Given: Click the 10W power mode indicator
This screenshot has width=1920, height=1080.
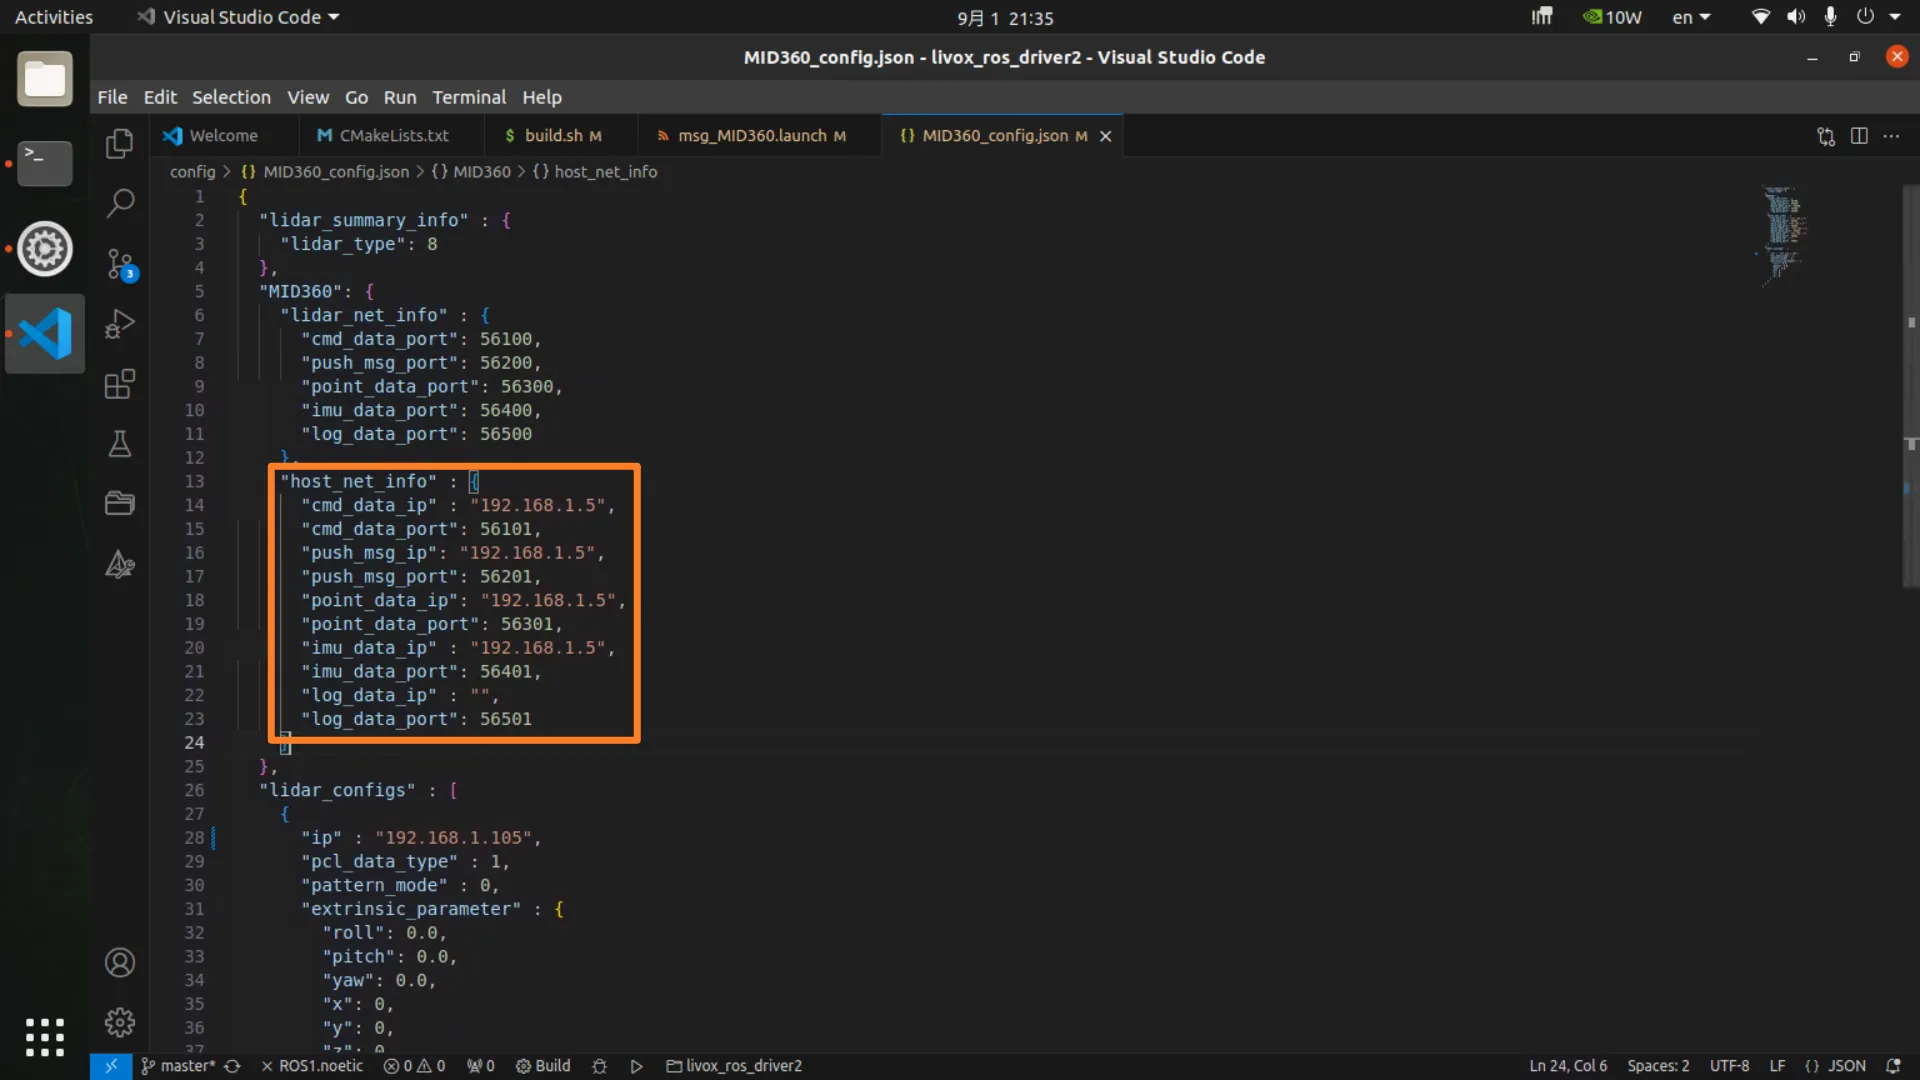Looking at the screenshot, I should [1612, 17].
